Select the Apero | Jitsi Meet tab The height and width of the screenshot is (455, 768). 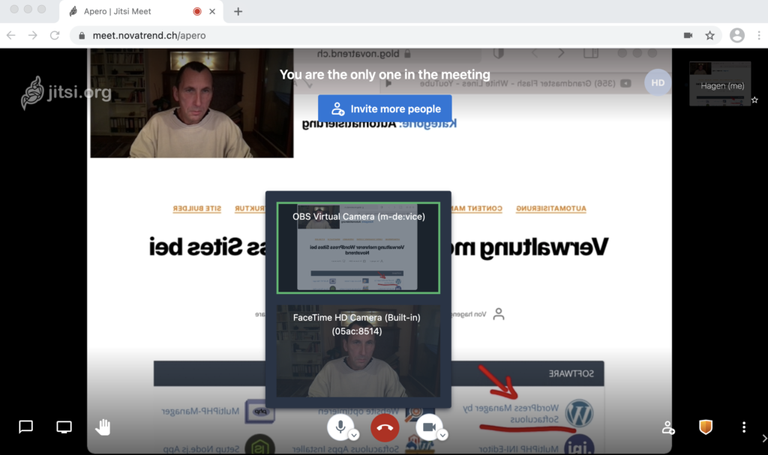coord(141,11)
